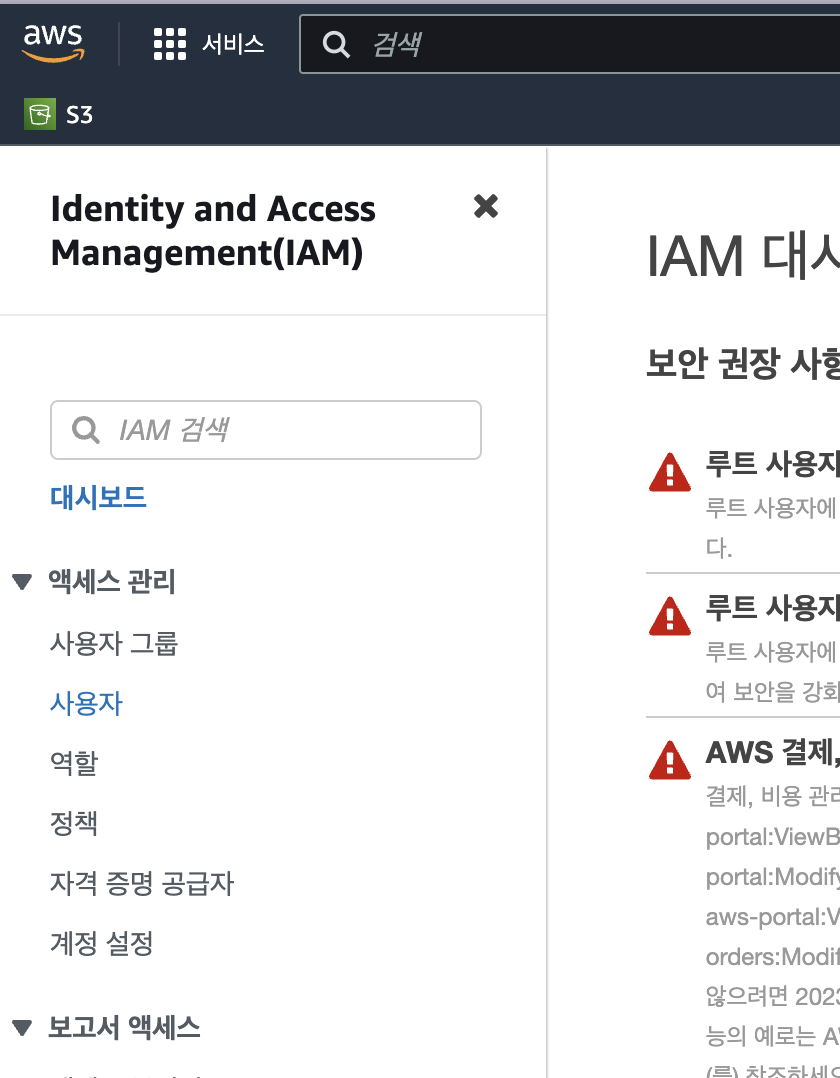Collapse the 액세스 관리 section arrow
This screenshot has width=840, height=1078.
[22, 582]
